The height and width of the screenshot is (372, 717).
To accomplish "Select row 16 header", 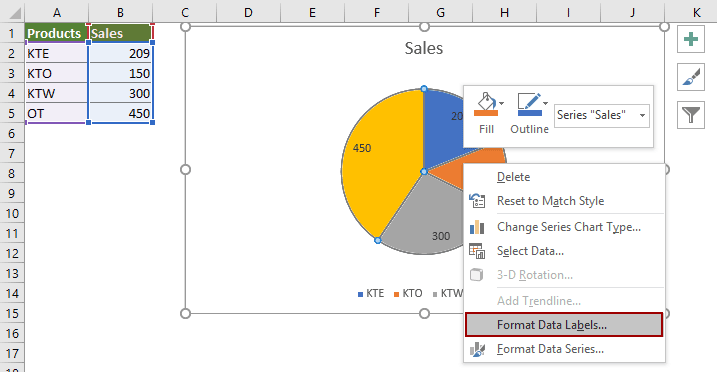I will tap(12, 334).
